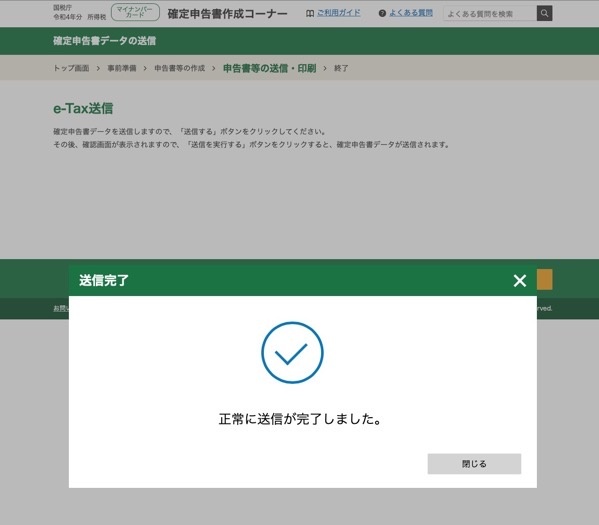The width and height of the screenshot is (599, 525).
Task: Click the 閉じる button in the dialog
Action: [x=474, y=464]
